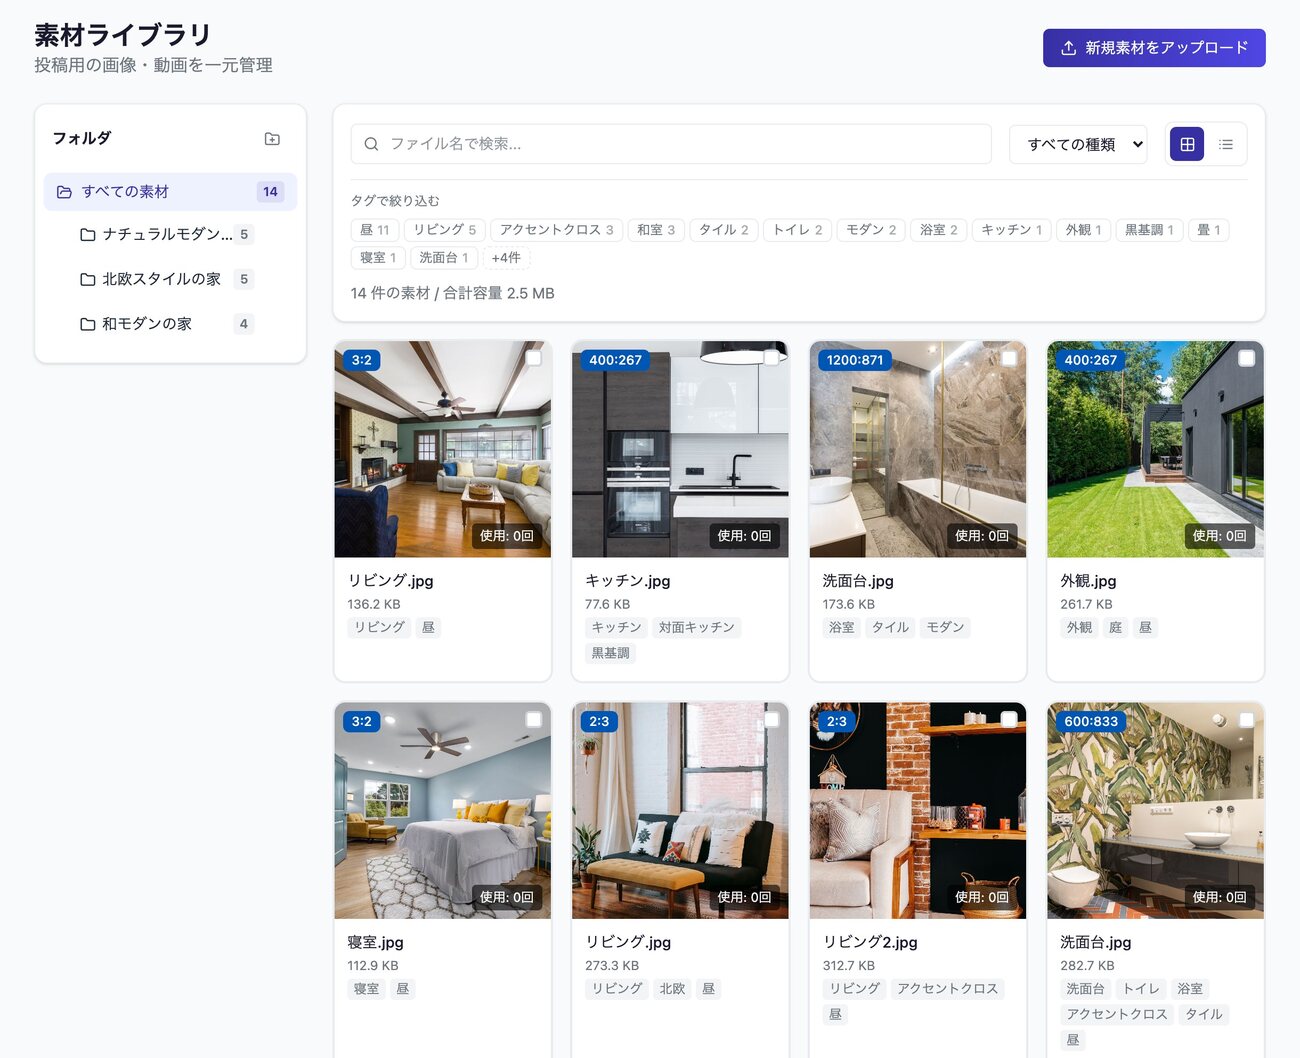Open the すべての素材 folder
Screen dimensions: 1300x1058
pos(170,192)
